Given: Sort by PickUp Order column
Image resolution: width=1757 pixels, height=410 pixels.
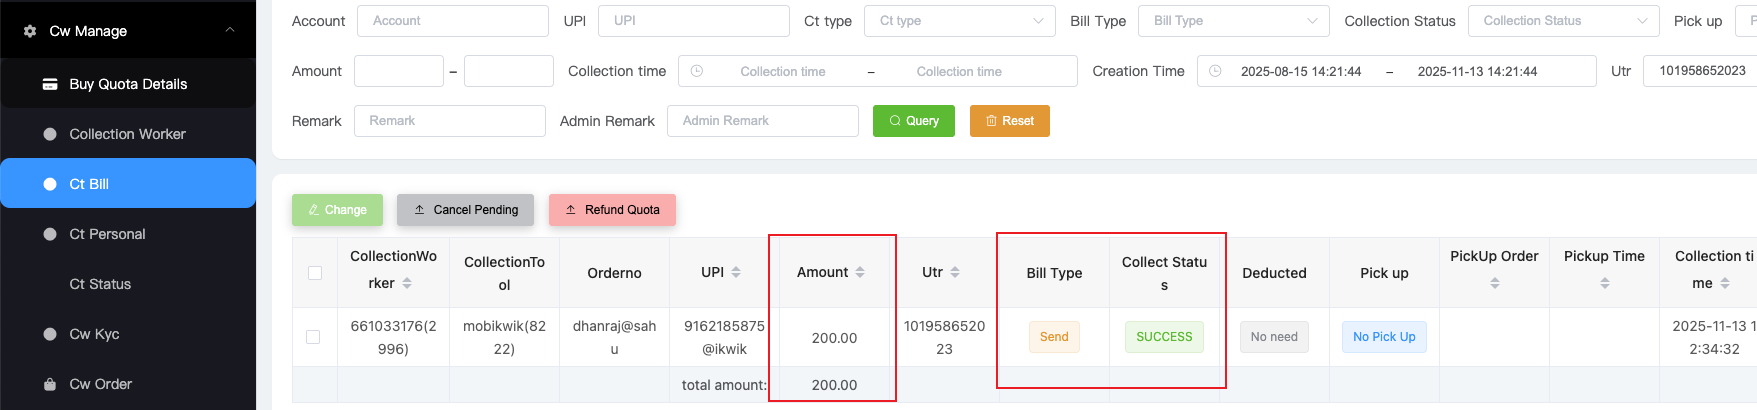Looking at the screenshot, I should pyautogui.click(x=1494, y=284).
